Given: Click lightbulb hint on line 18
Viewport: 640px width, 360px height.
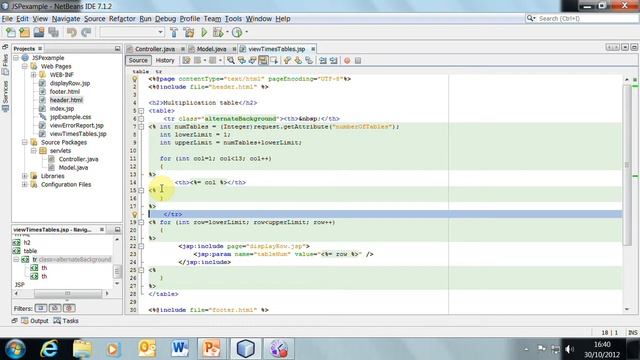Looking at the screenshot, I should [x=135, y=214].
